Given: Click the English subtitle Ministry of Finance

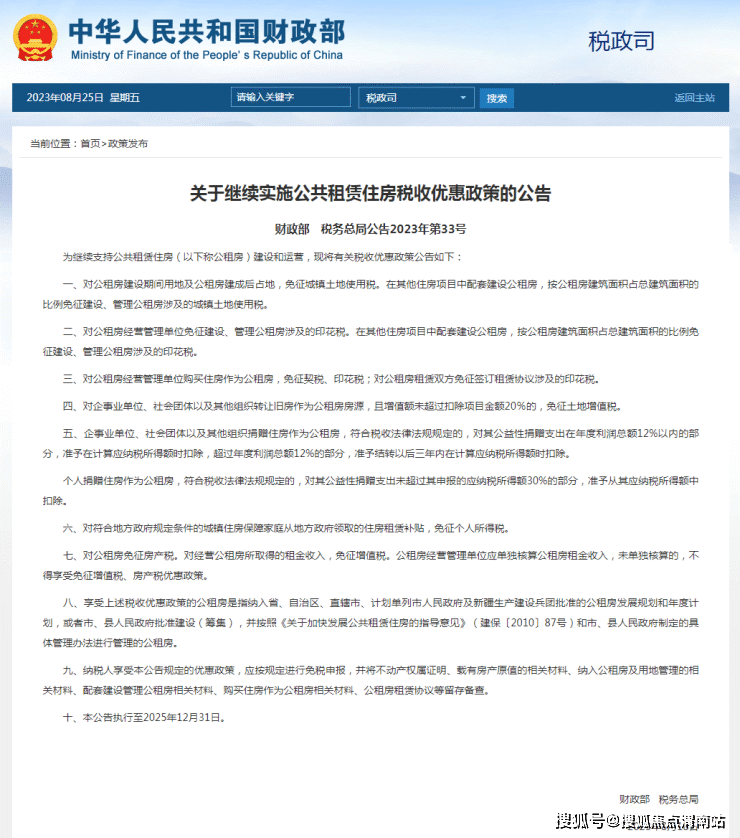Looking at the screenshot, I should pos(207,55).
